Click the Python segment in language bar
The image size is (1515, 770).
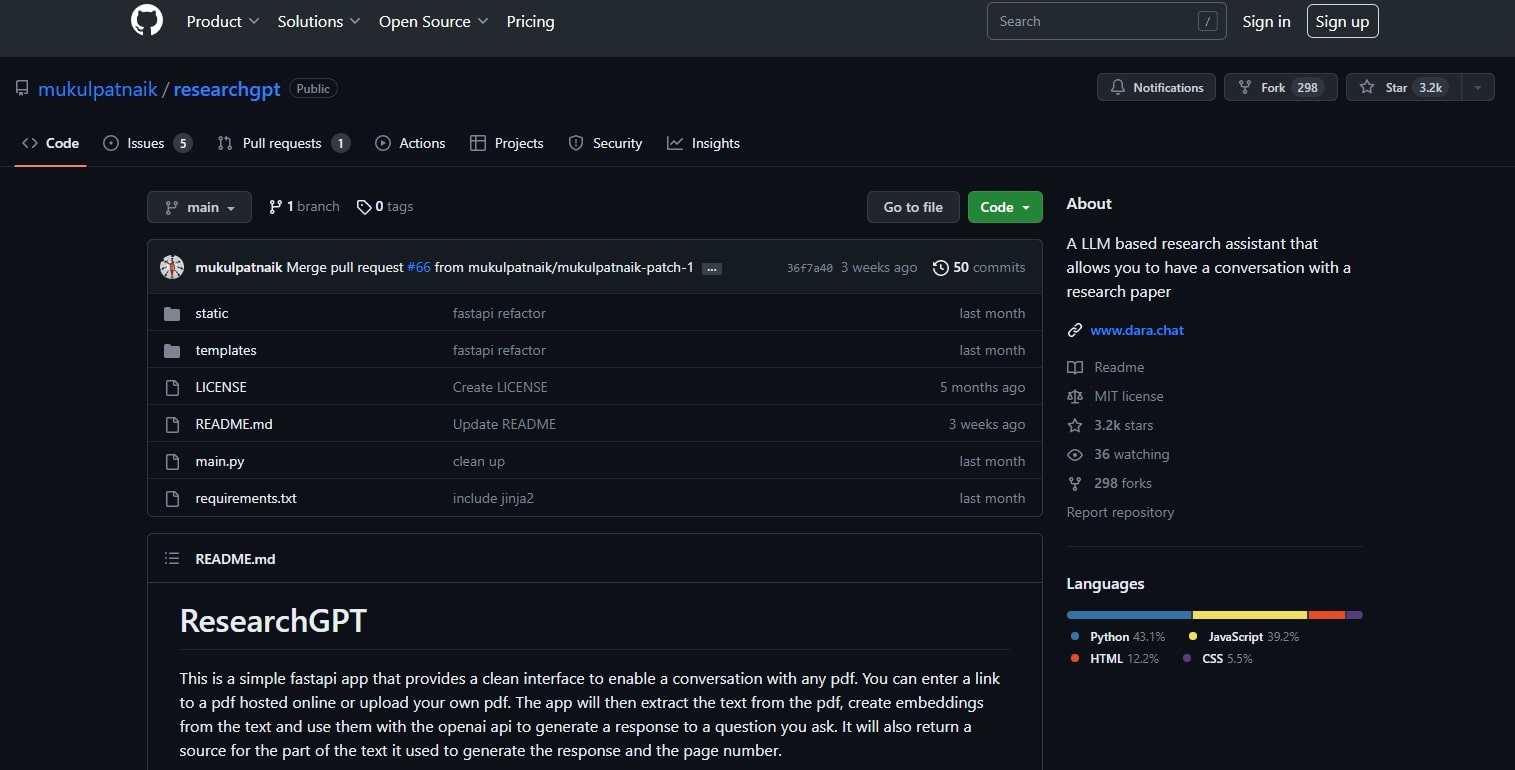tap(1129, 615)
